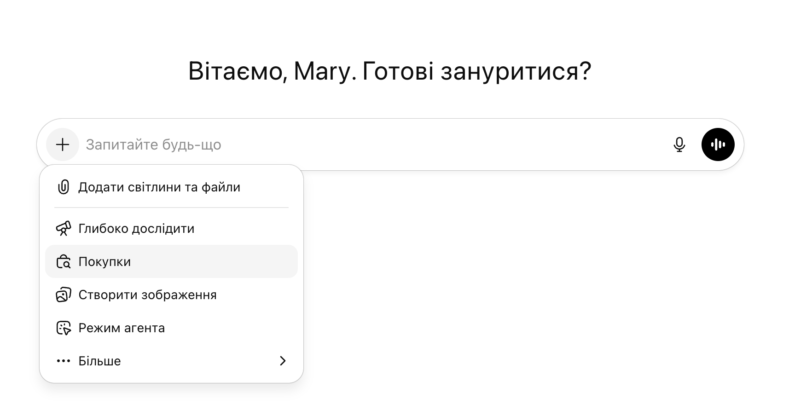Click the three-dot icon beside Більше
The width and height of the screenshot is (789, 416).
pyautogui.click(x=64, y=361)
